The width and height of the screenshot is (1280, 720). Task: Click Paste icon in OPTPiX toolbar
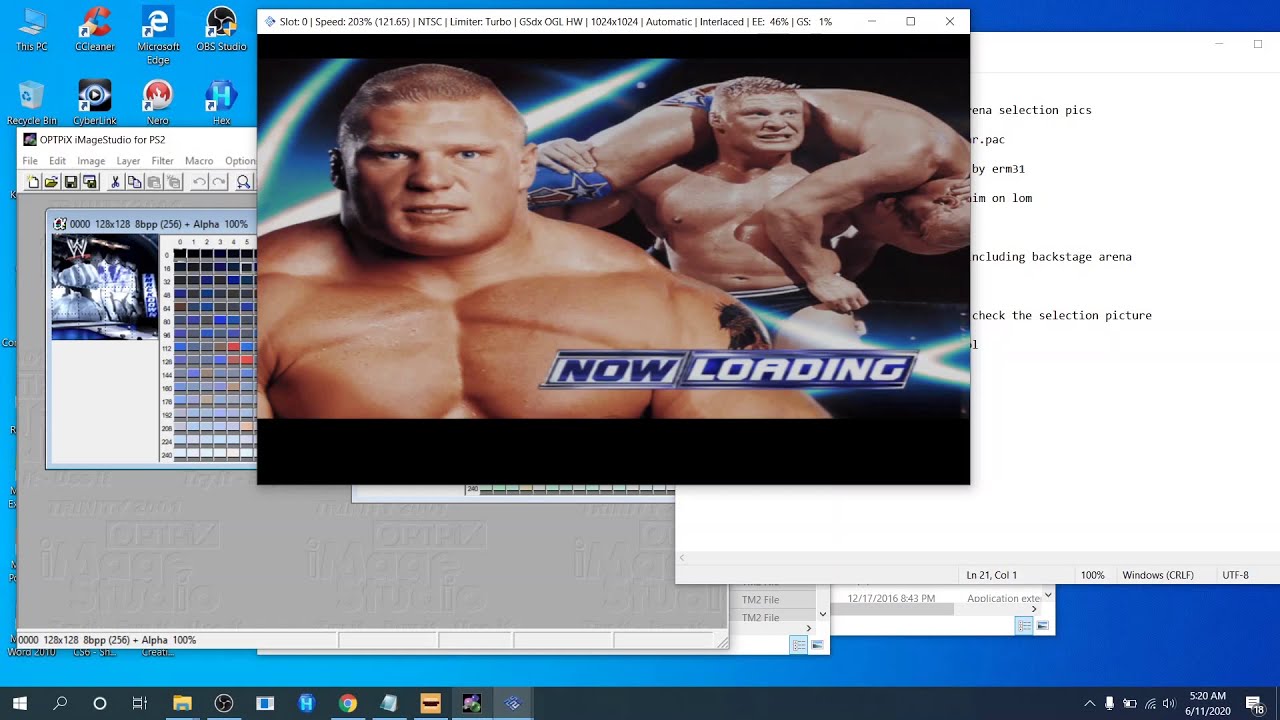(154, 182)
